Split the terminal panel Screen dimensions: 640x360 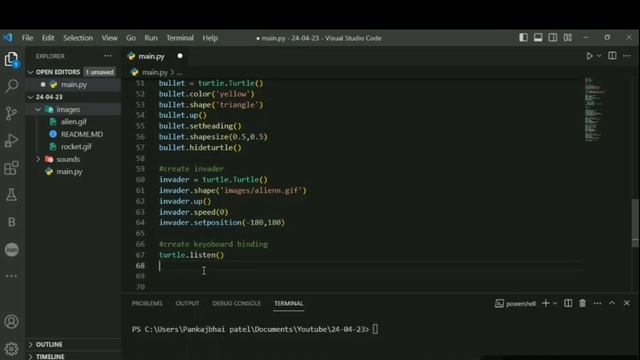(568, 303)
